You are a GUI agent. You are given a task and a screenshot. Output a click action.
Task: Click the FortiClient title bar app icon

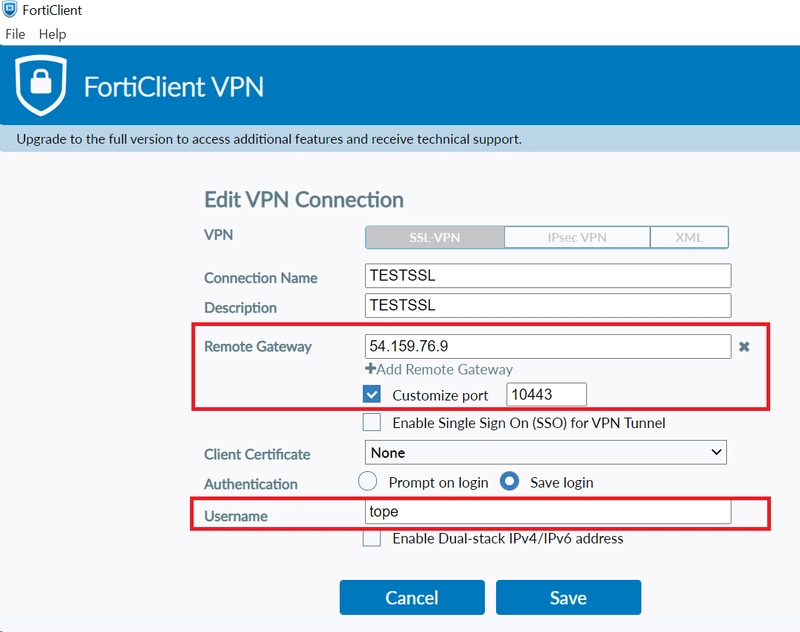[x=10, y=10]
